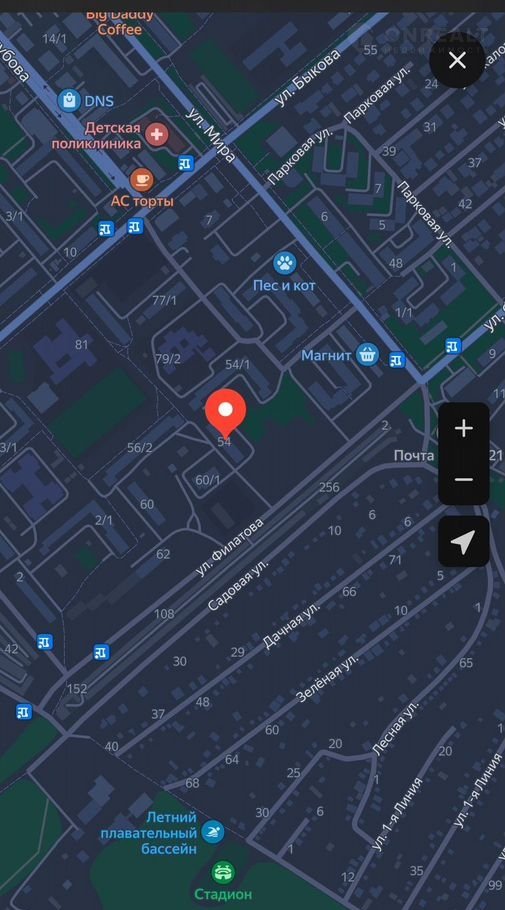The image size is (505, 910).
Task: Tap the swimming pool icon near Летний бассейн
Action: point(212,832)
